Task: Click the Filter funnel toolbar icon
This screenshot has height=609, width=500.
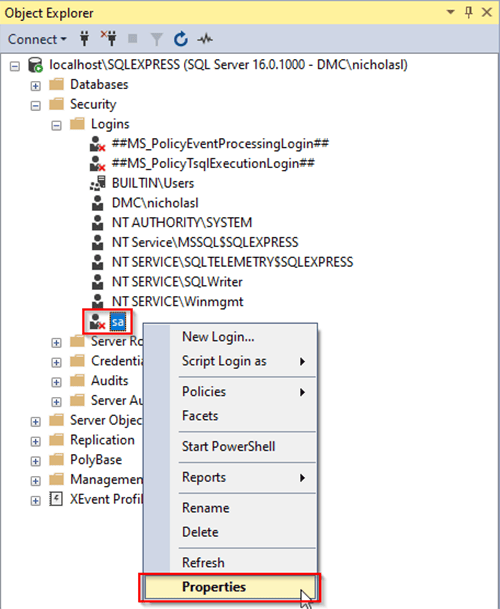Action: click(x=156, y=39)
